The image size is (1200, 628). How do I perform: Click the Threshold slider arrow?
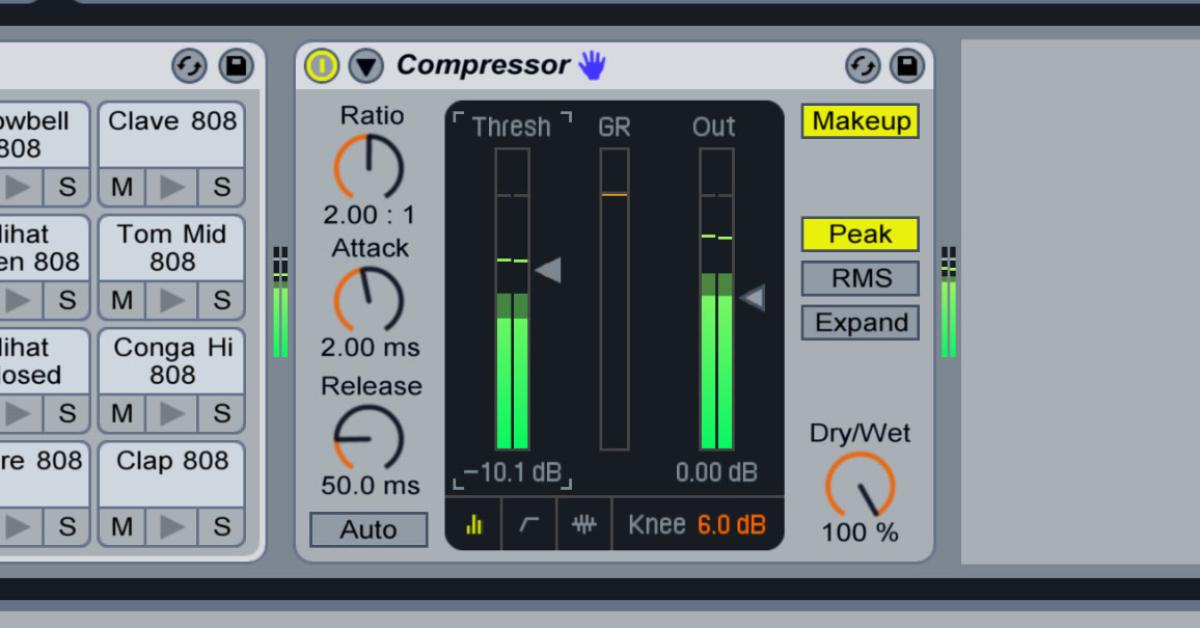click(548, 270)
